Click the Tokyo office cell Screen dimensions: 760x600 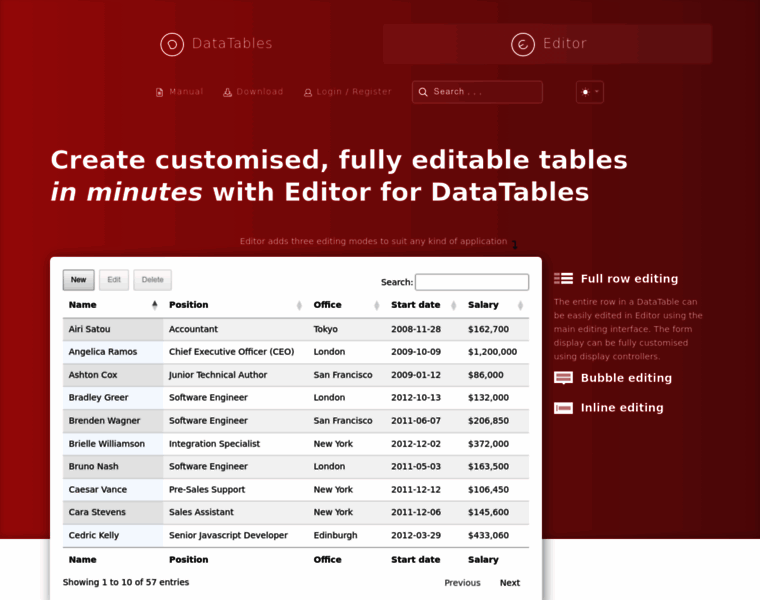tap(347, 330)
